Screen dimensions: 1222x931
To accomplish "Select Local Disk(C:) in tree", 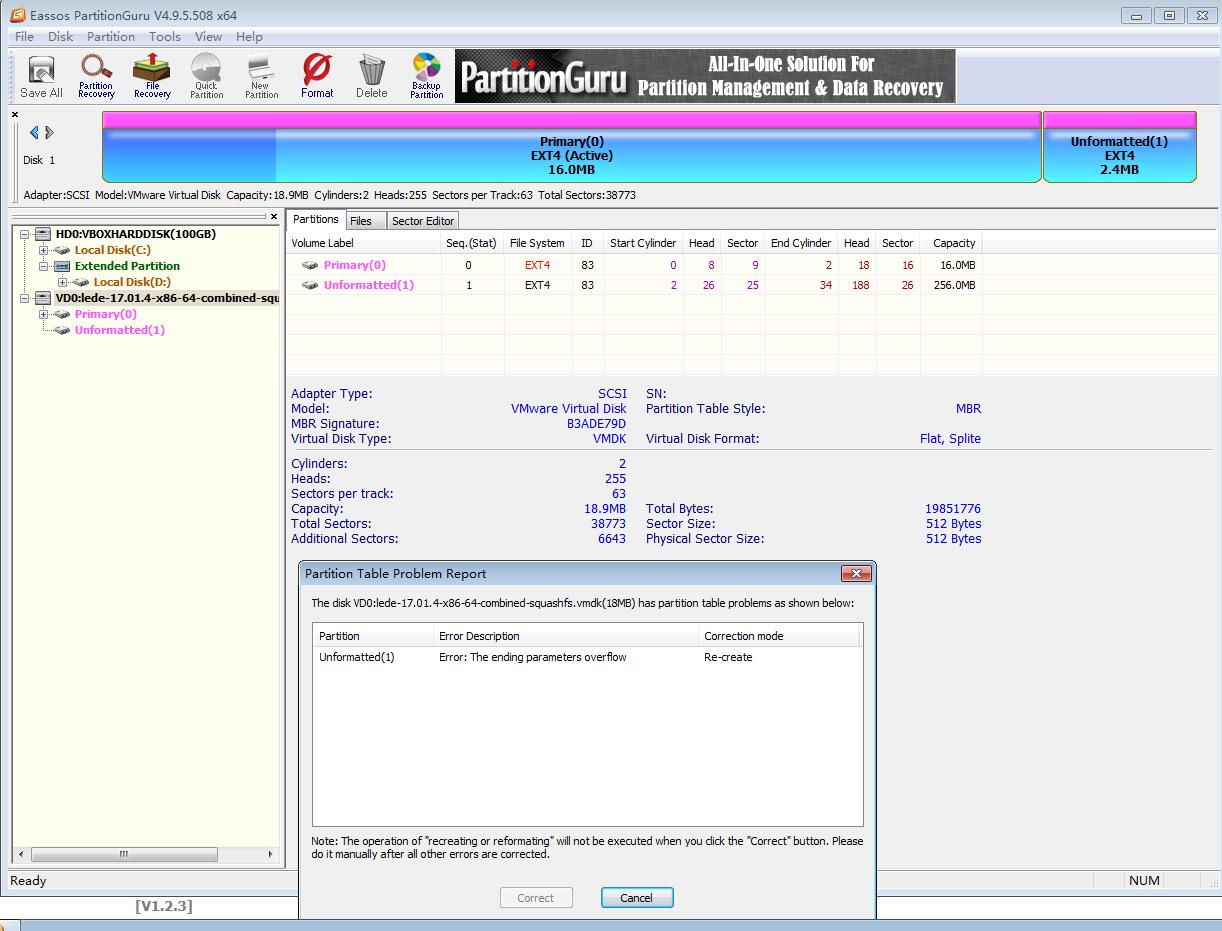I will [113, 250].
